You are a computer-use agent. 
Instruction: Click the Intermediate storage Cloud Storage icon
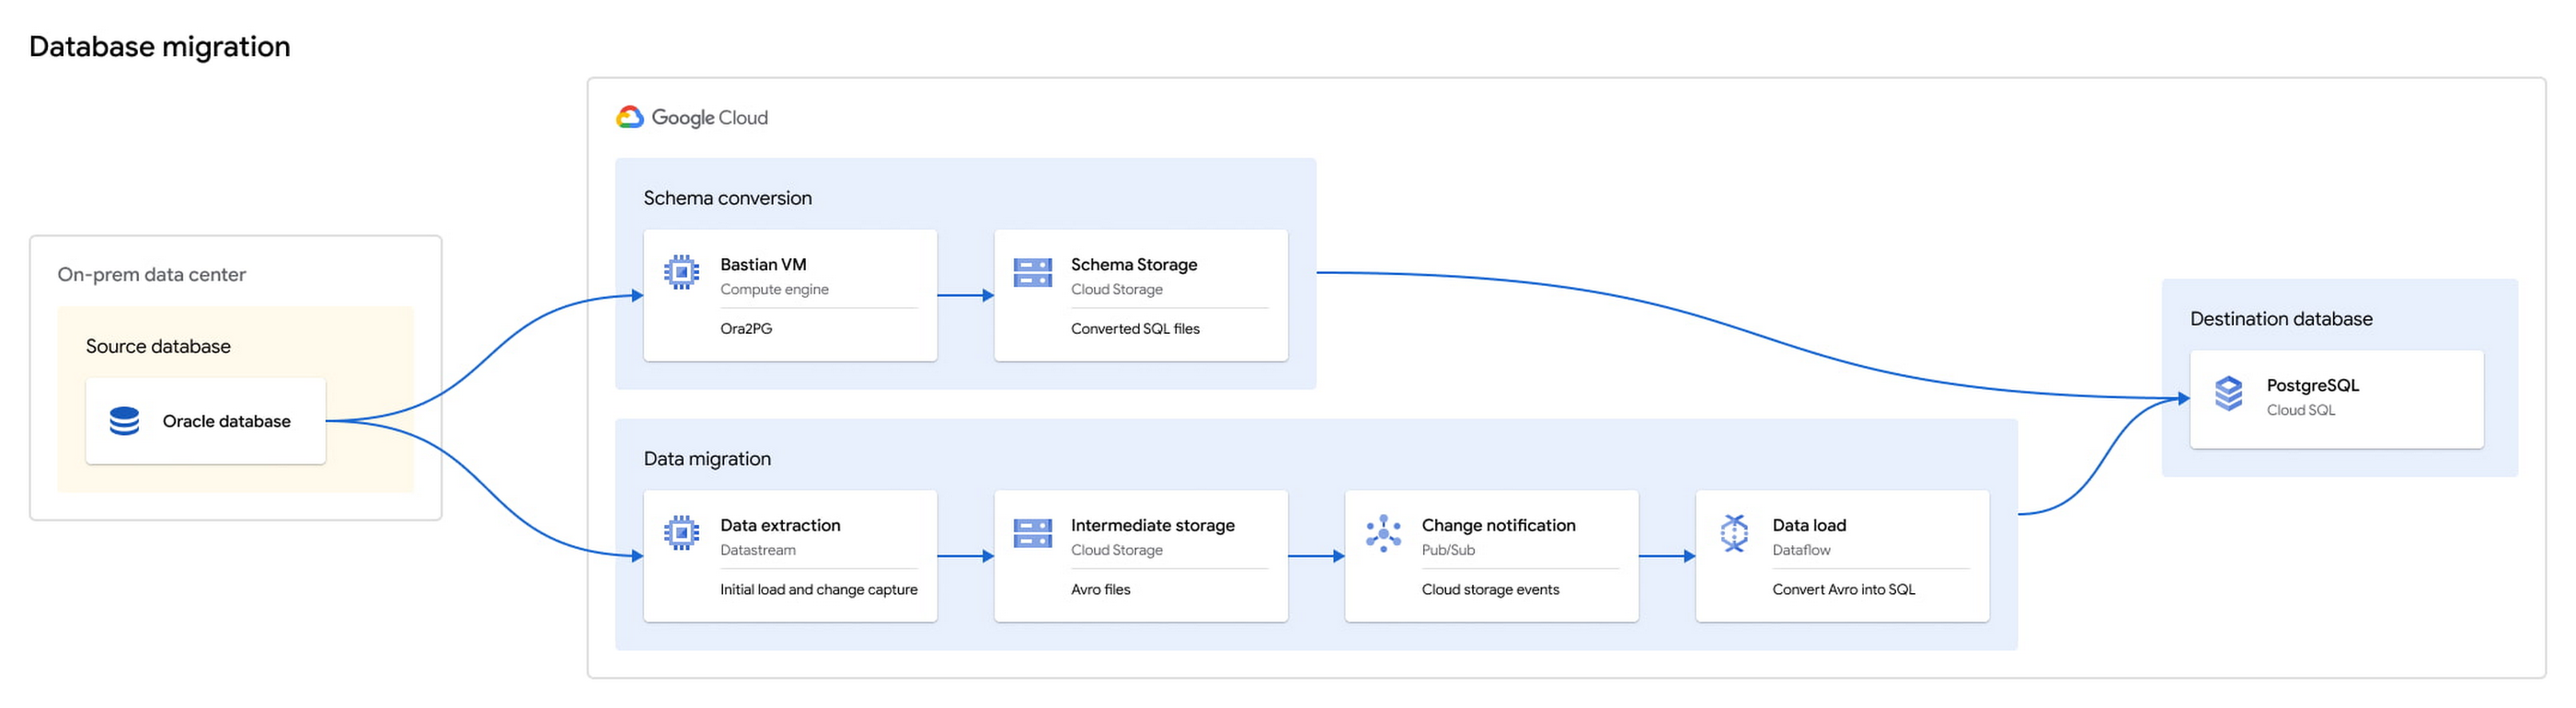click(x=1032, y=533)
